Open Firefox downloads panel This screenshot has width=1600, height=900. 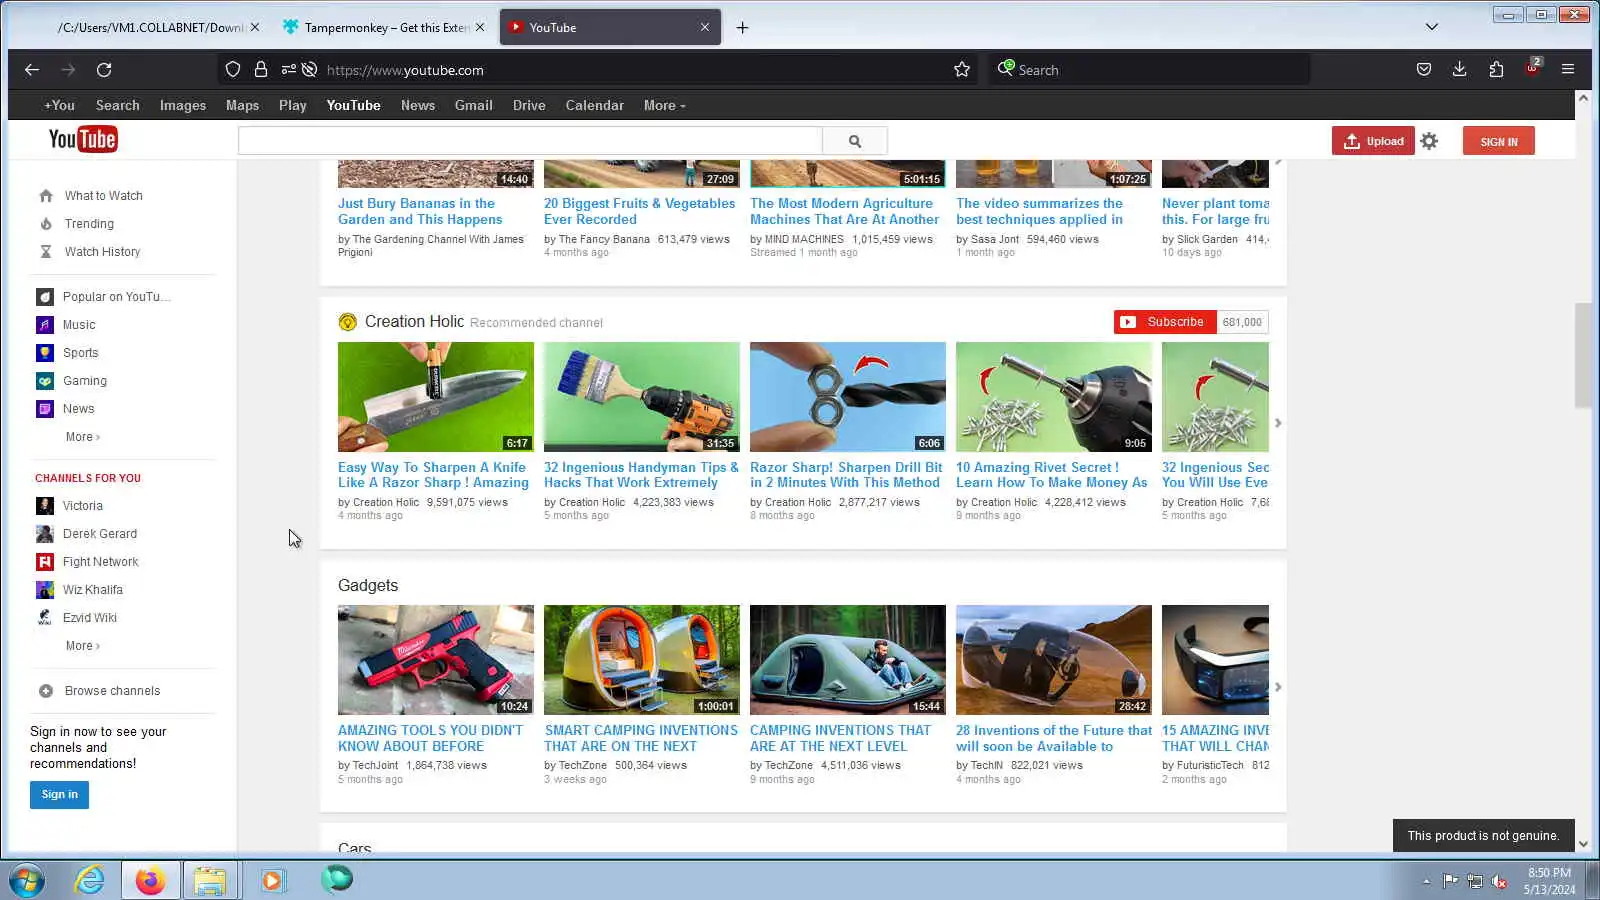(1460, 70)
